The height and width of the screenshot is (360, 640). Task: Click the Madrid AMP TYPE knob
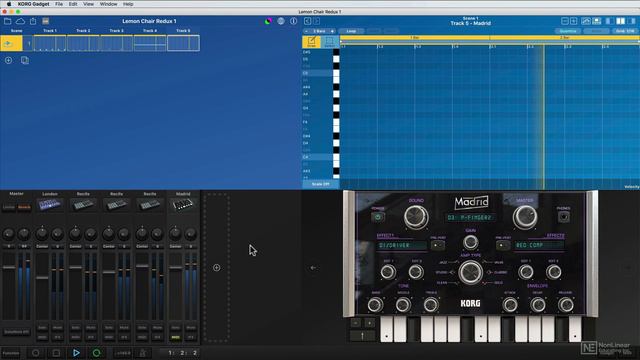[x=470, y=273]
